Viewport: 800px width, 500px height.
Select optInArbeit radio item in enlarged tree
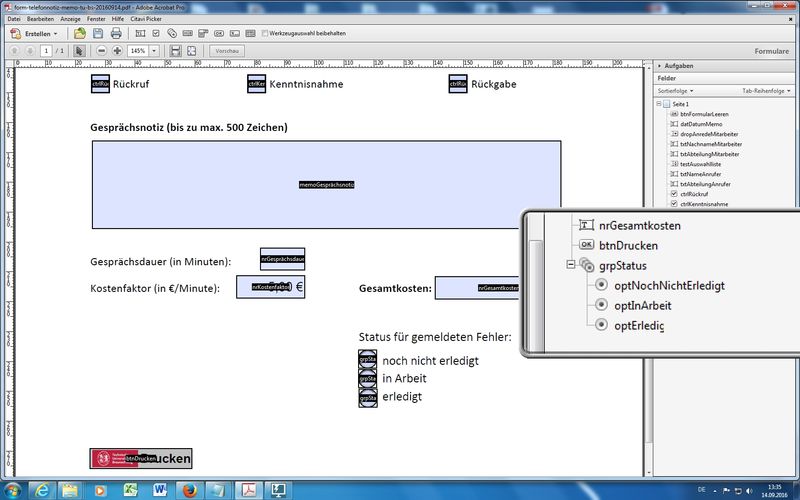pyautogui.click(x=642, y=305)
